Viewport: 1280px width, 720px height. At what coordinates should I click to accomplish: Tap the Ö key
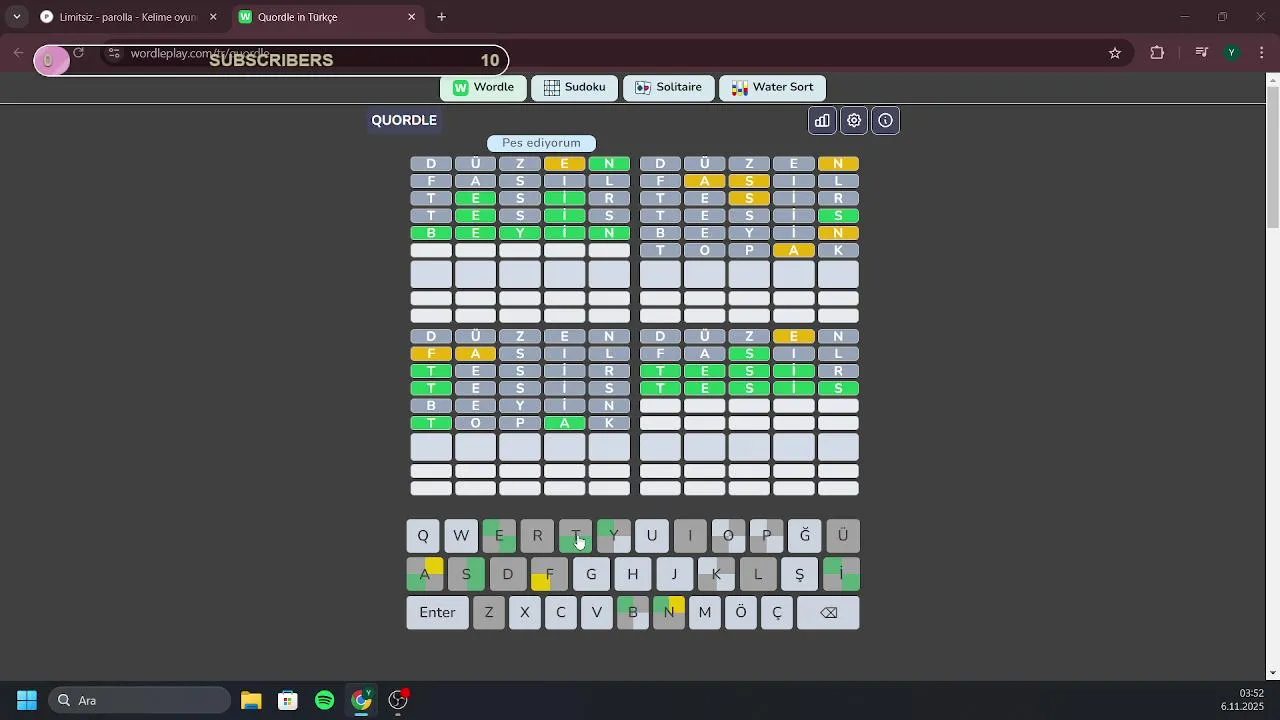point(741,612)
